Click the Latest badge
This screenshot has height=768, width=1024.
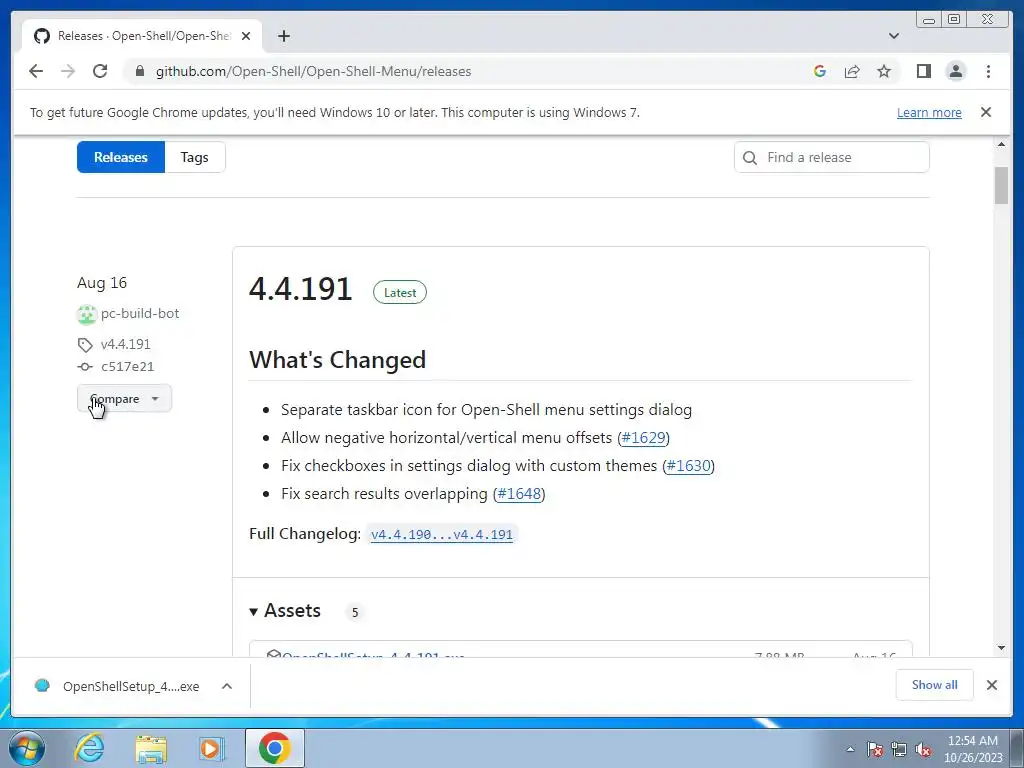400,293
